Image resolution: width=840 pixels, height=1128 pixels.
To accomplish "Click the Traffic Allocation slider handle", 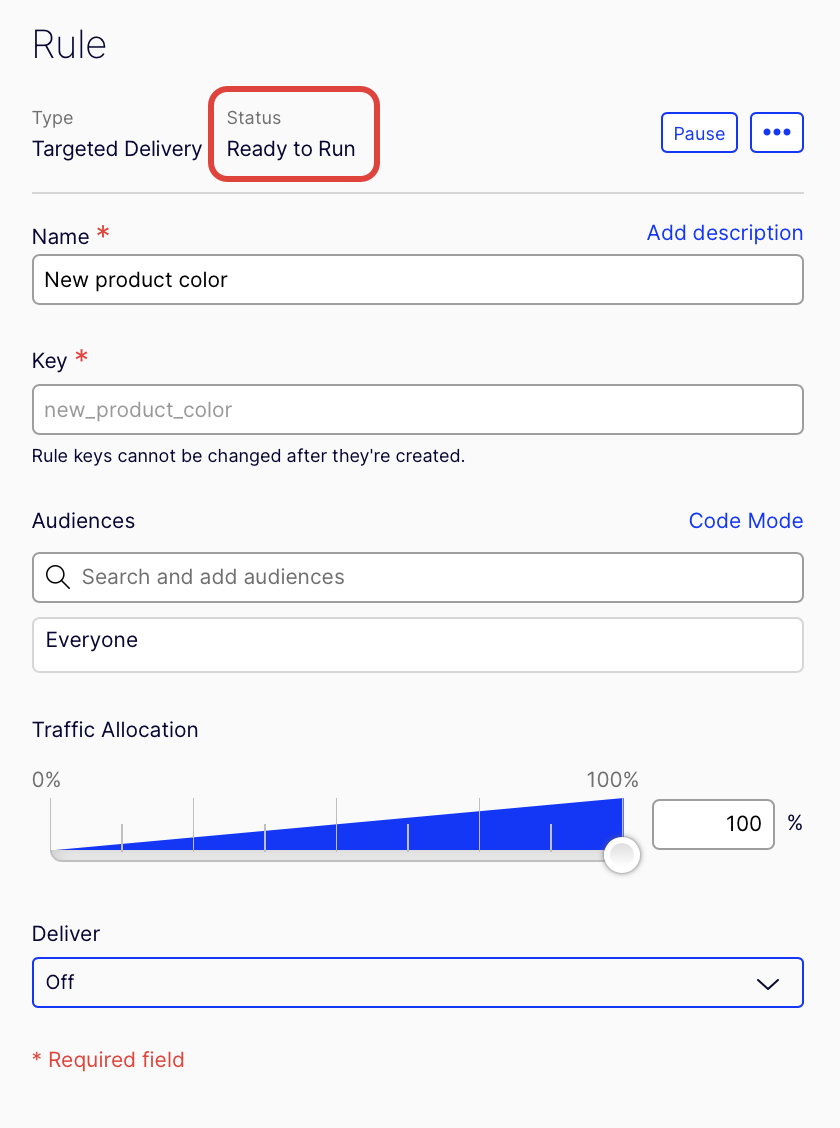I will [622, 855].
